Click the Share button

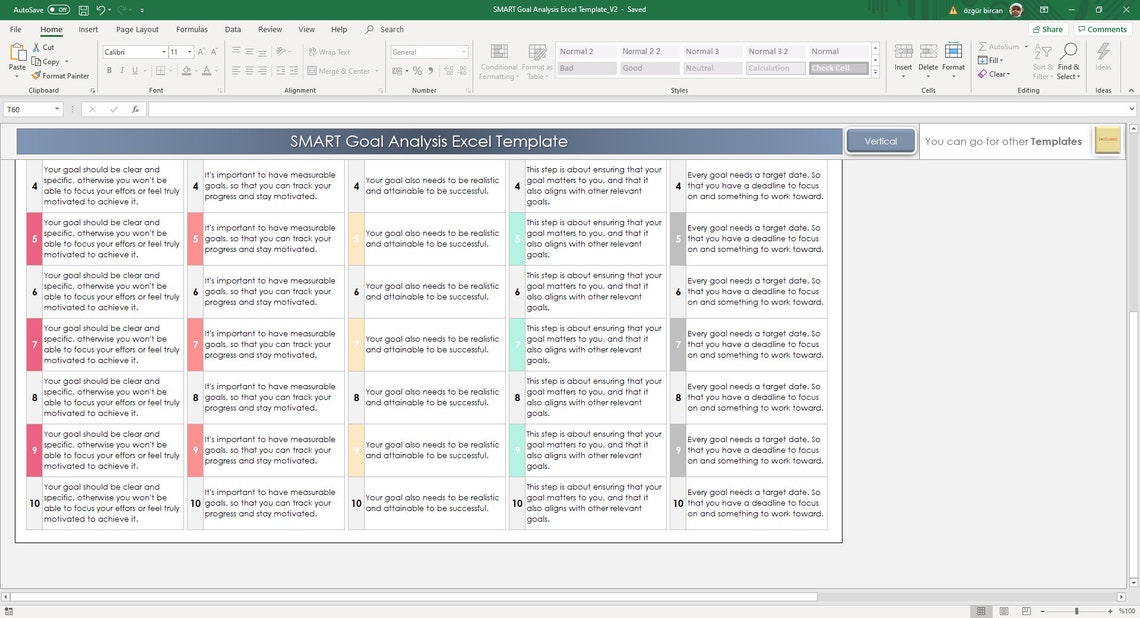1046,29
